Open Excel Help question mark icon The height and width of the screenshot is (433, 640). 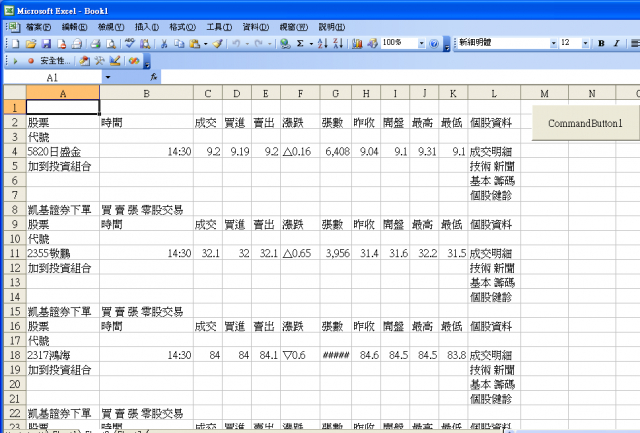coord(434,43)
